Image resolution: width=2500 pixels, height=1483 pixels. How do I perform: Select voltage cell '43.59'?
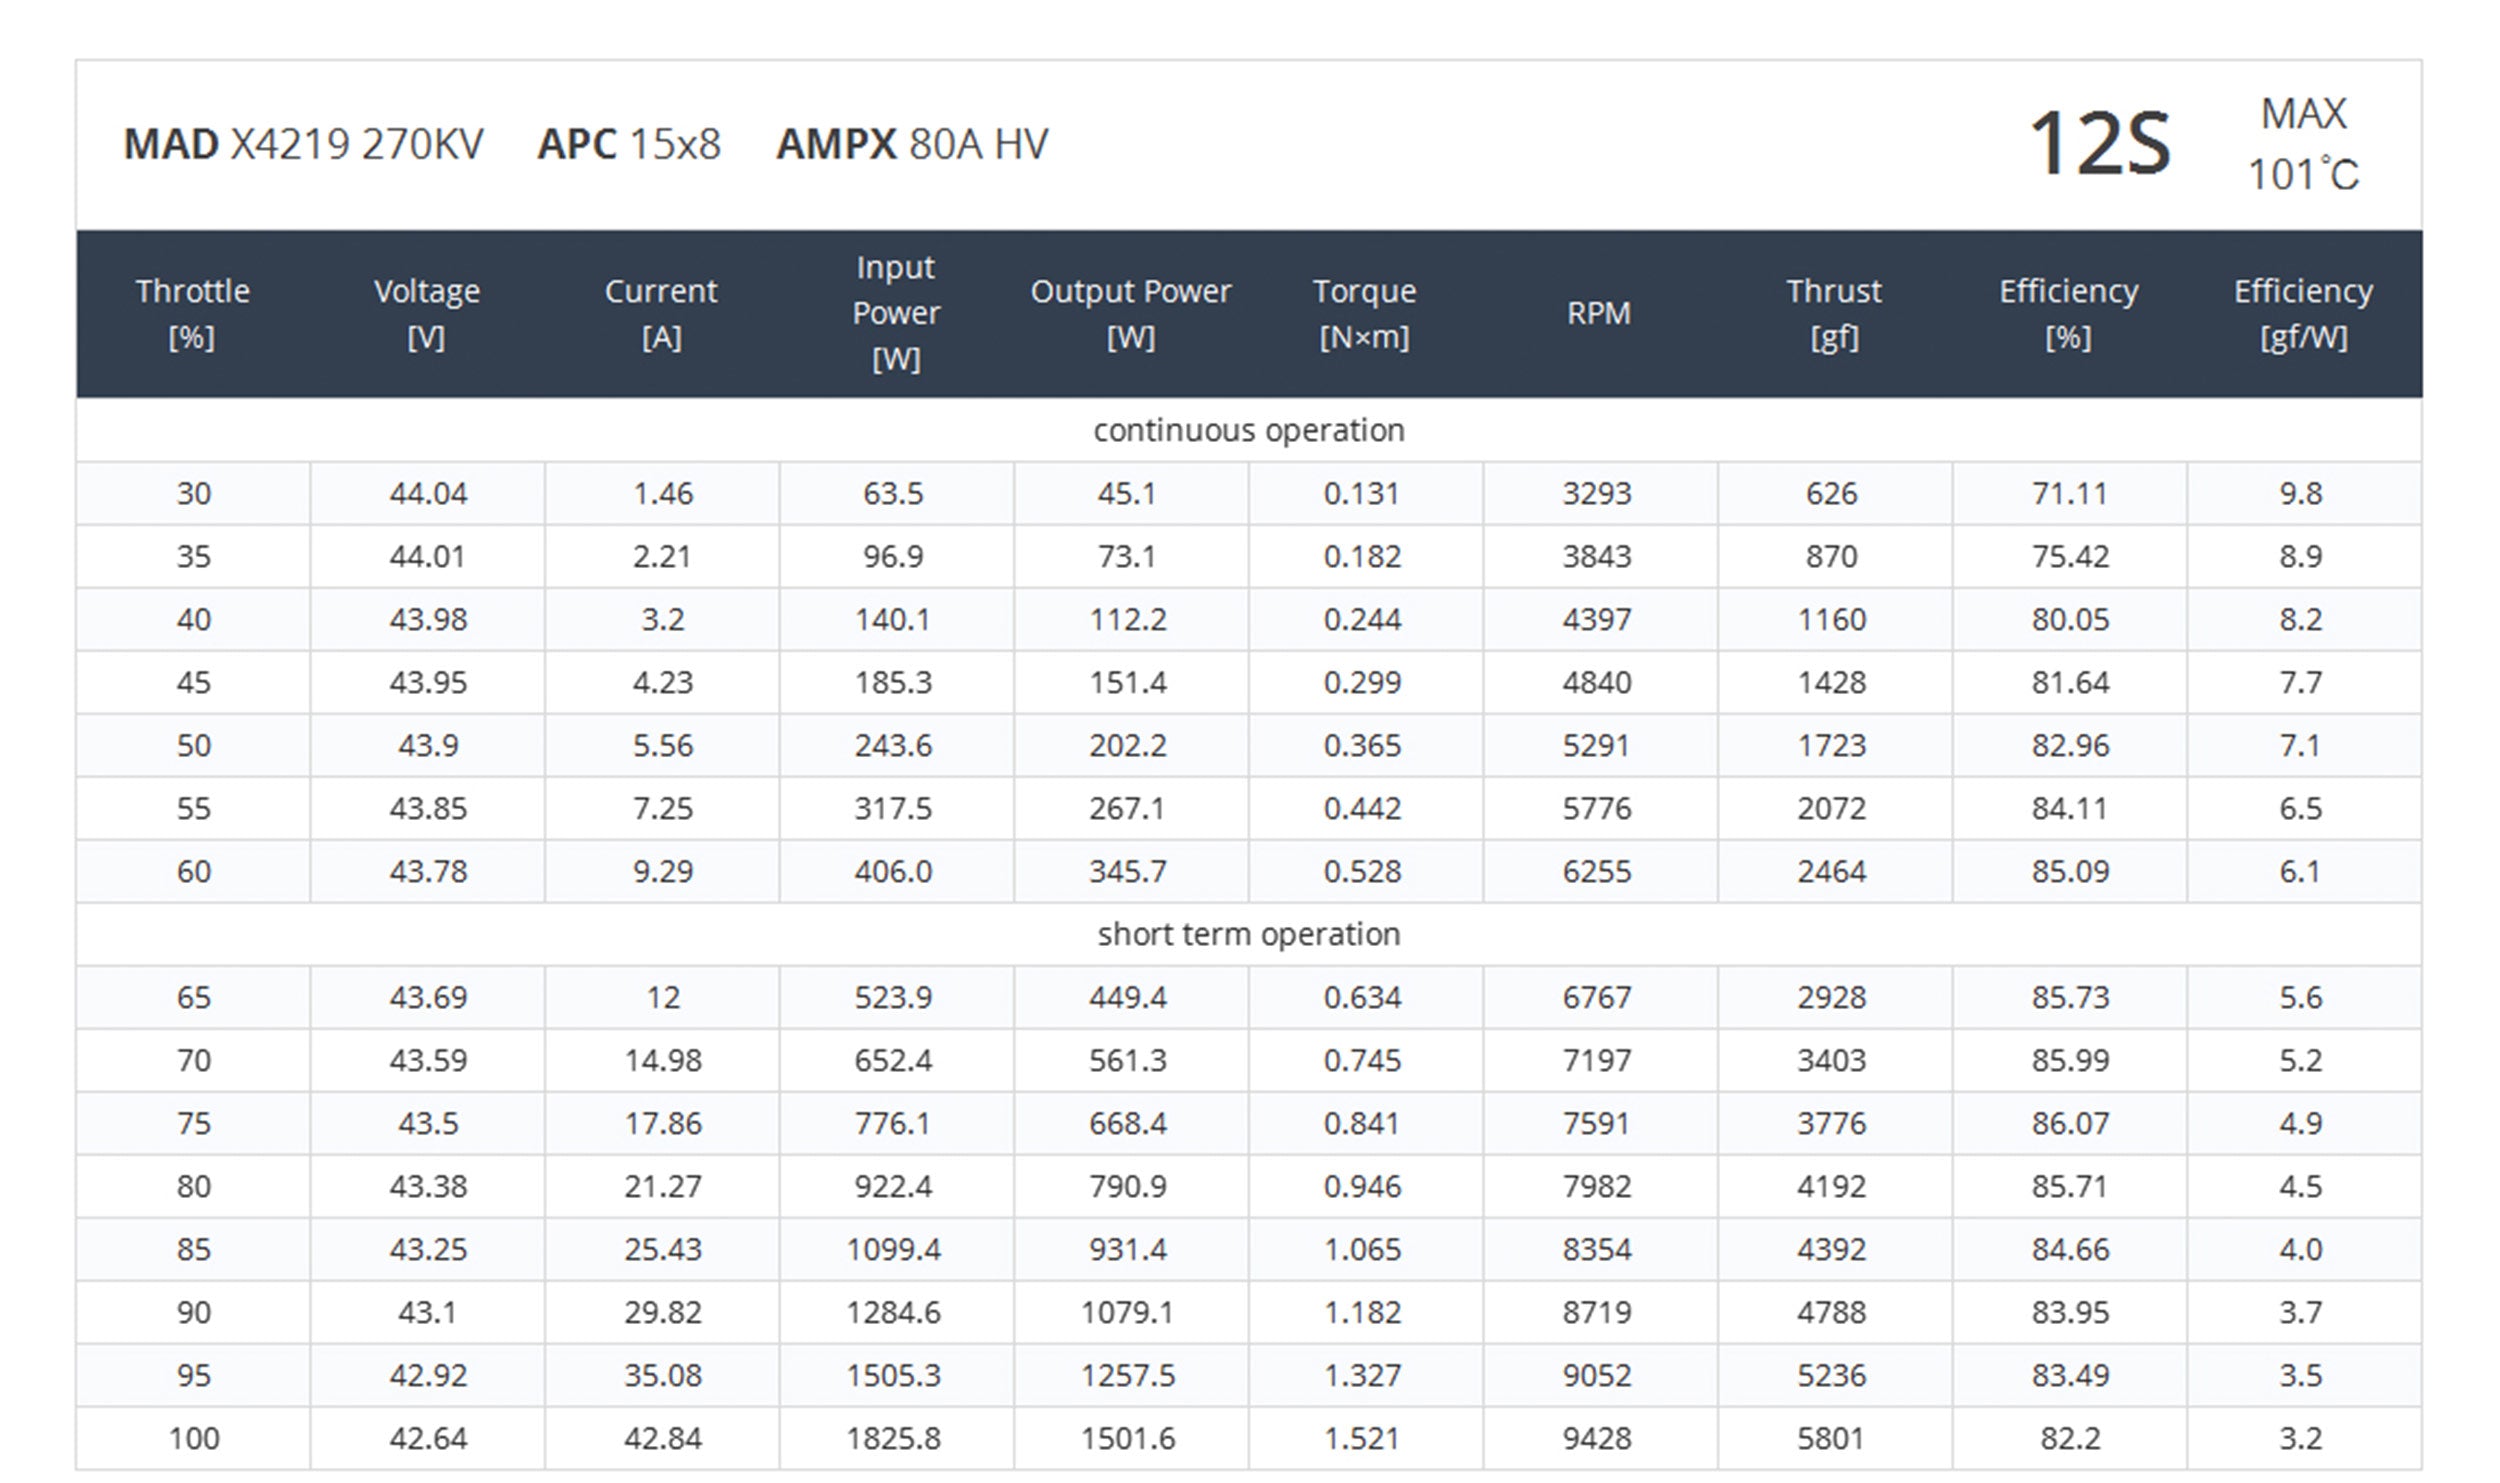[428, 1060]
